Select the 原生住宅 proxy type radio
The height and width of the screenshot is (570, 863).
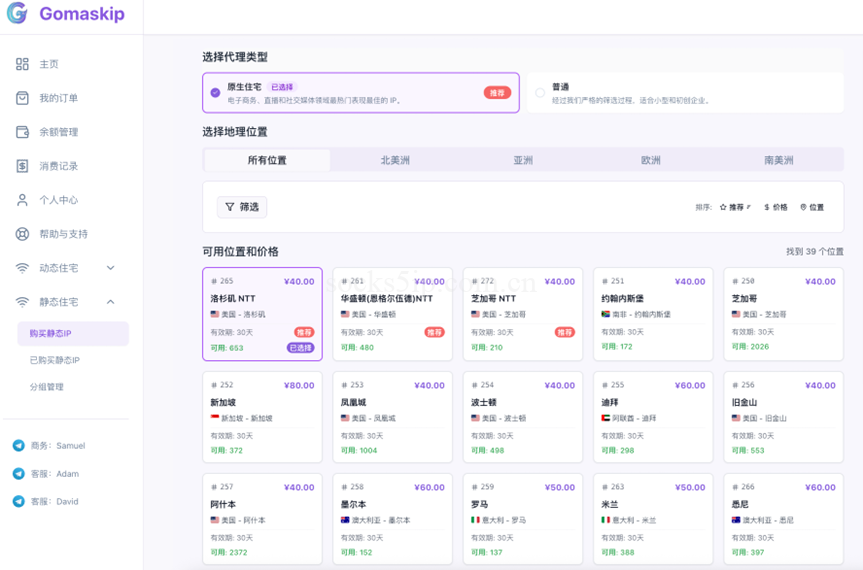215,92
